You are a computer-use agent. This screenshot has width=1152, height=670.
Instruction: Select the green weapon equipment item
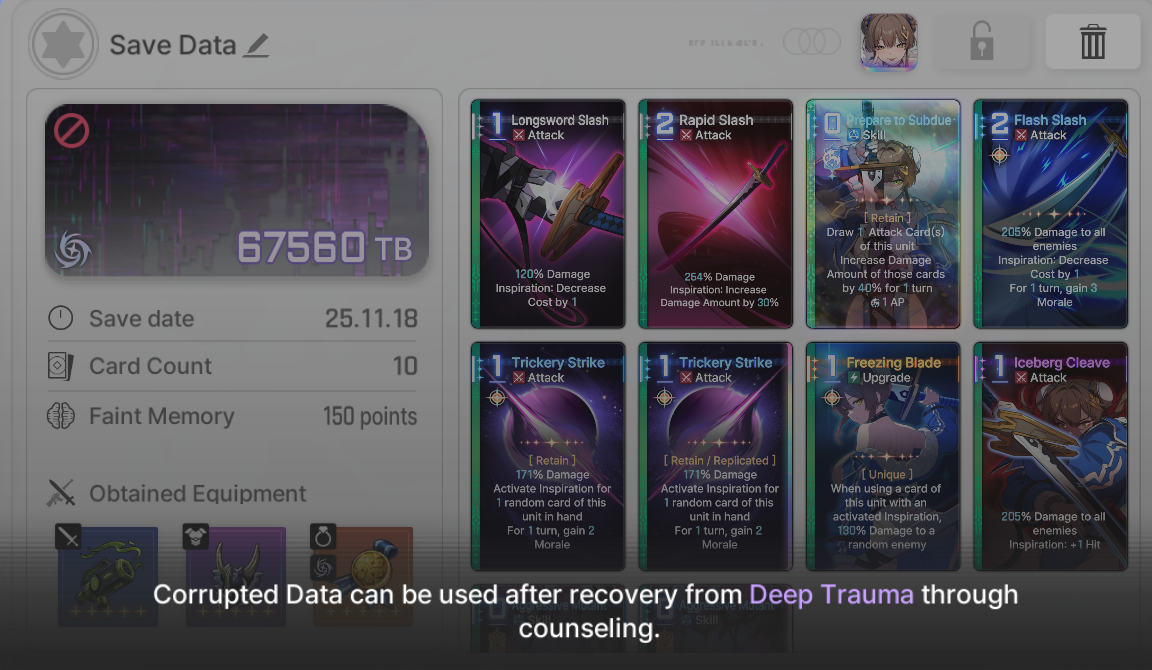tap(108, 575)
